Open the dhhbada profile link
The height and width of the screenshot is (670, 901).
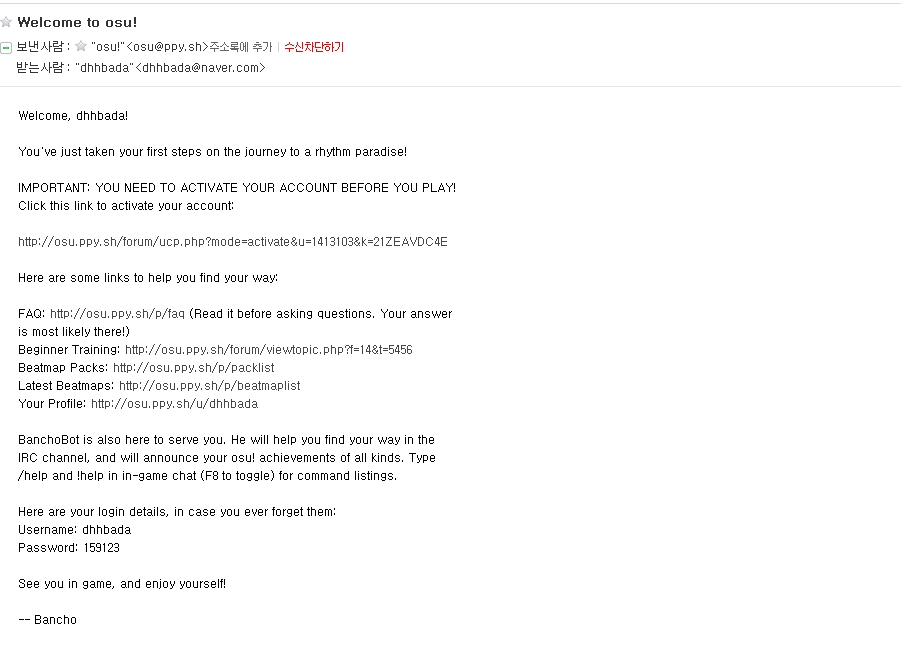(174, 404)
